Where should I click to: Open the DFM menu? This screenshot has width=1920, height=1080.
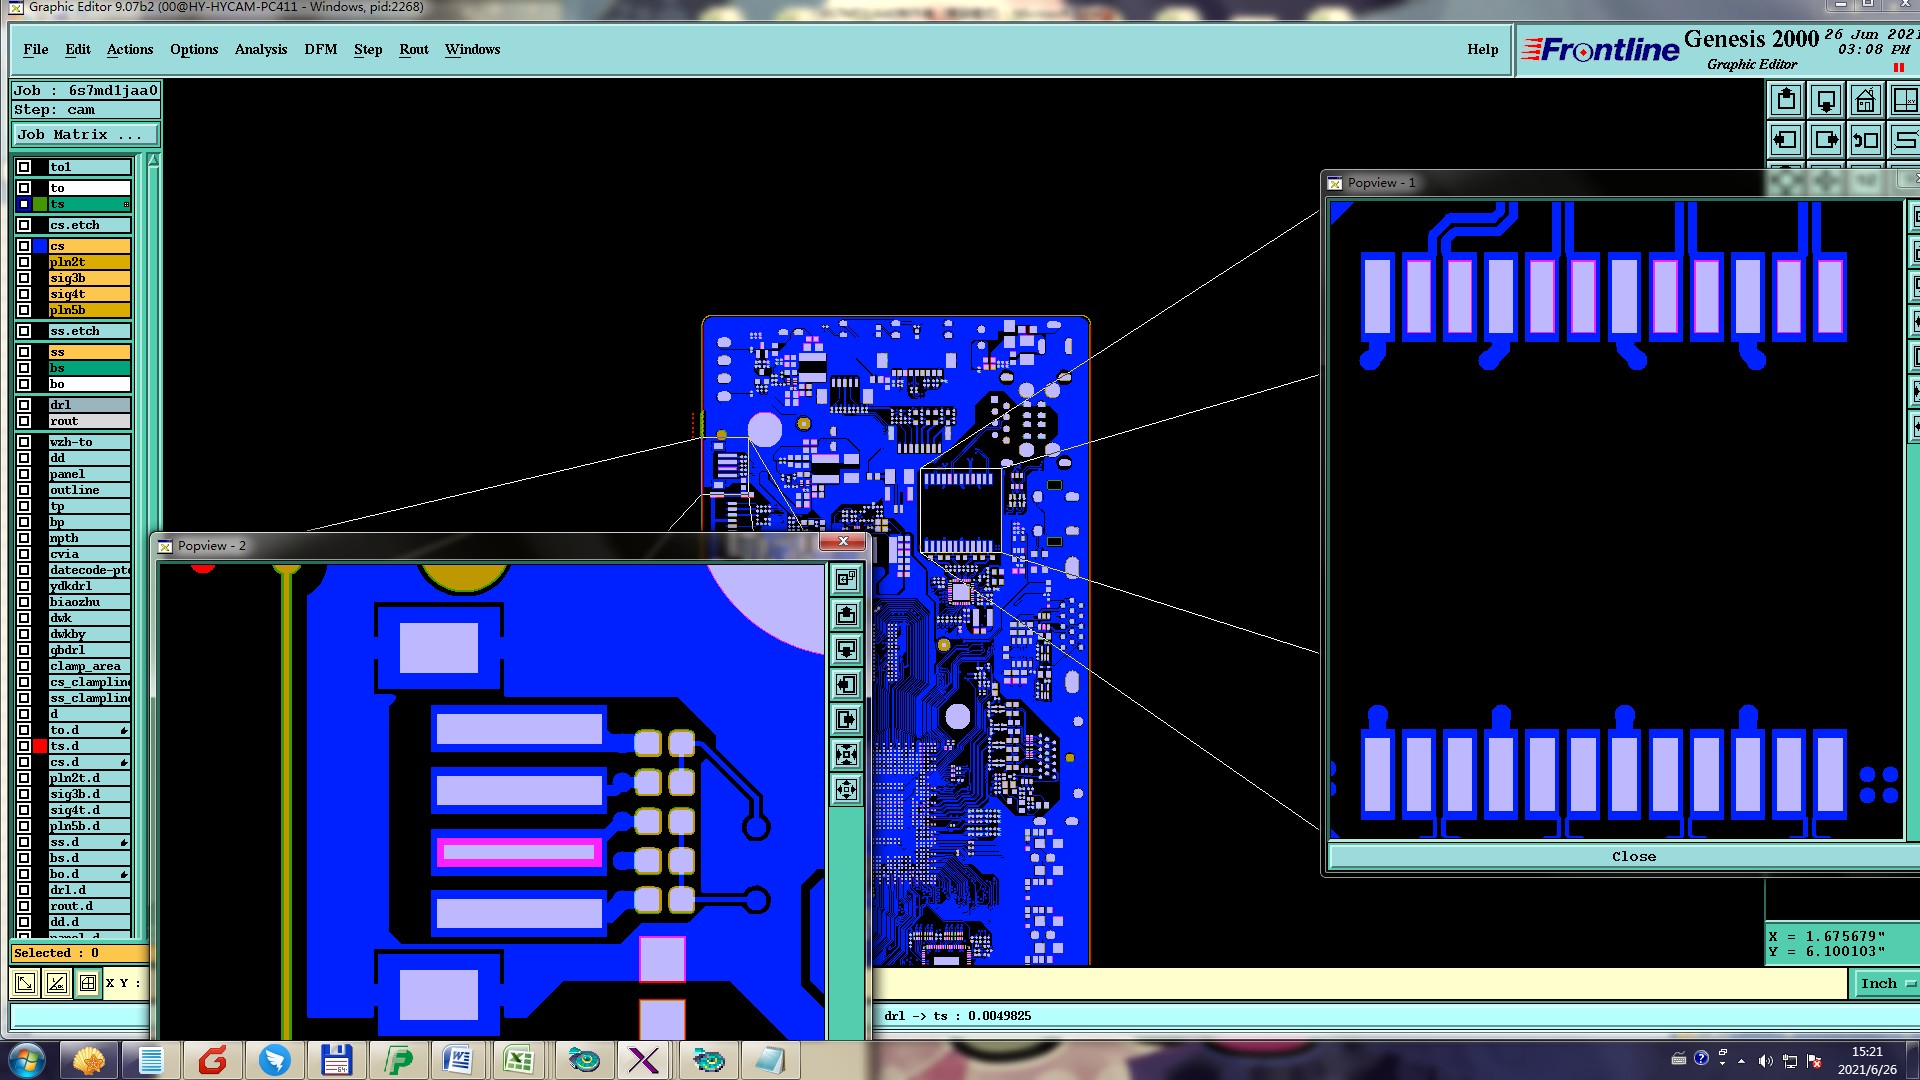point(320,49)
